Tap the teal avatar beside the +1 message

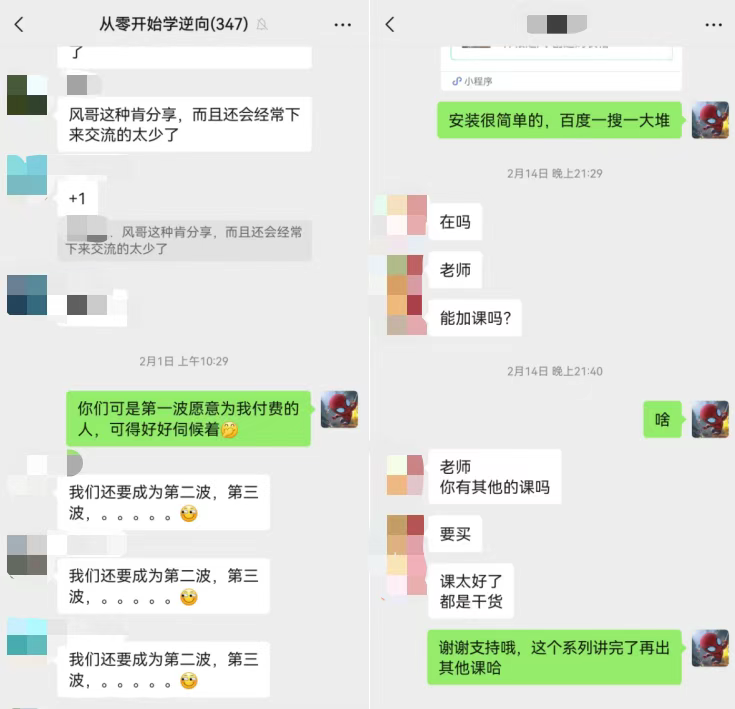[27, 175]
